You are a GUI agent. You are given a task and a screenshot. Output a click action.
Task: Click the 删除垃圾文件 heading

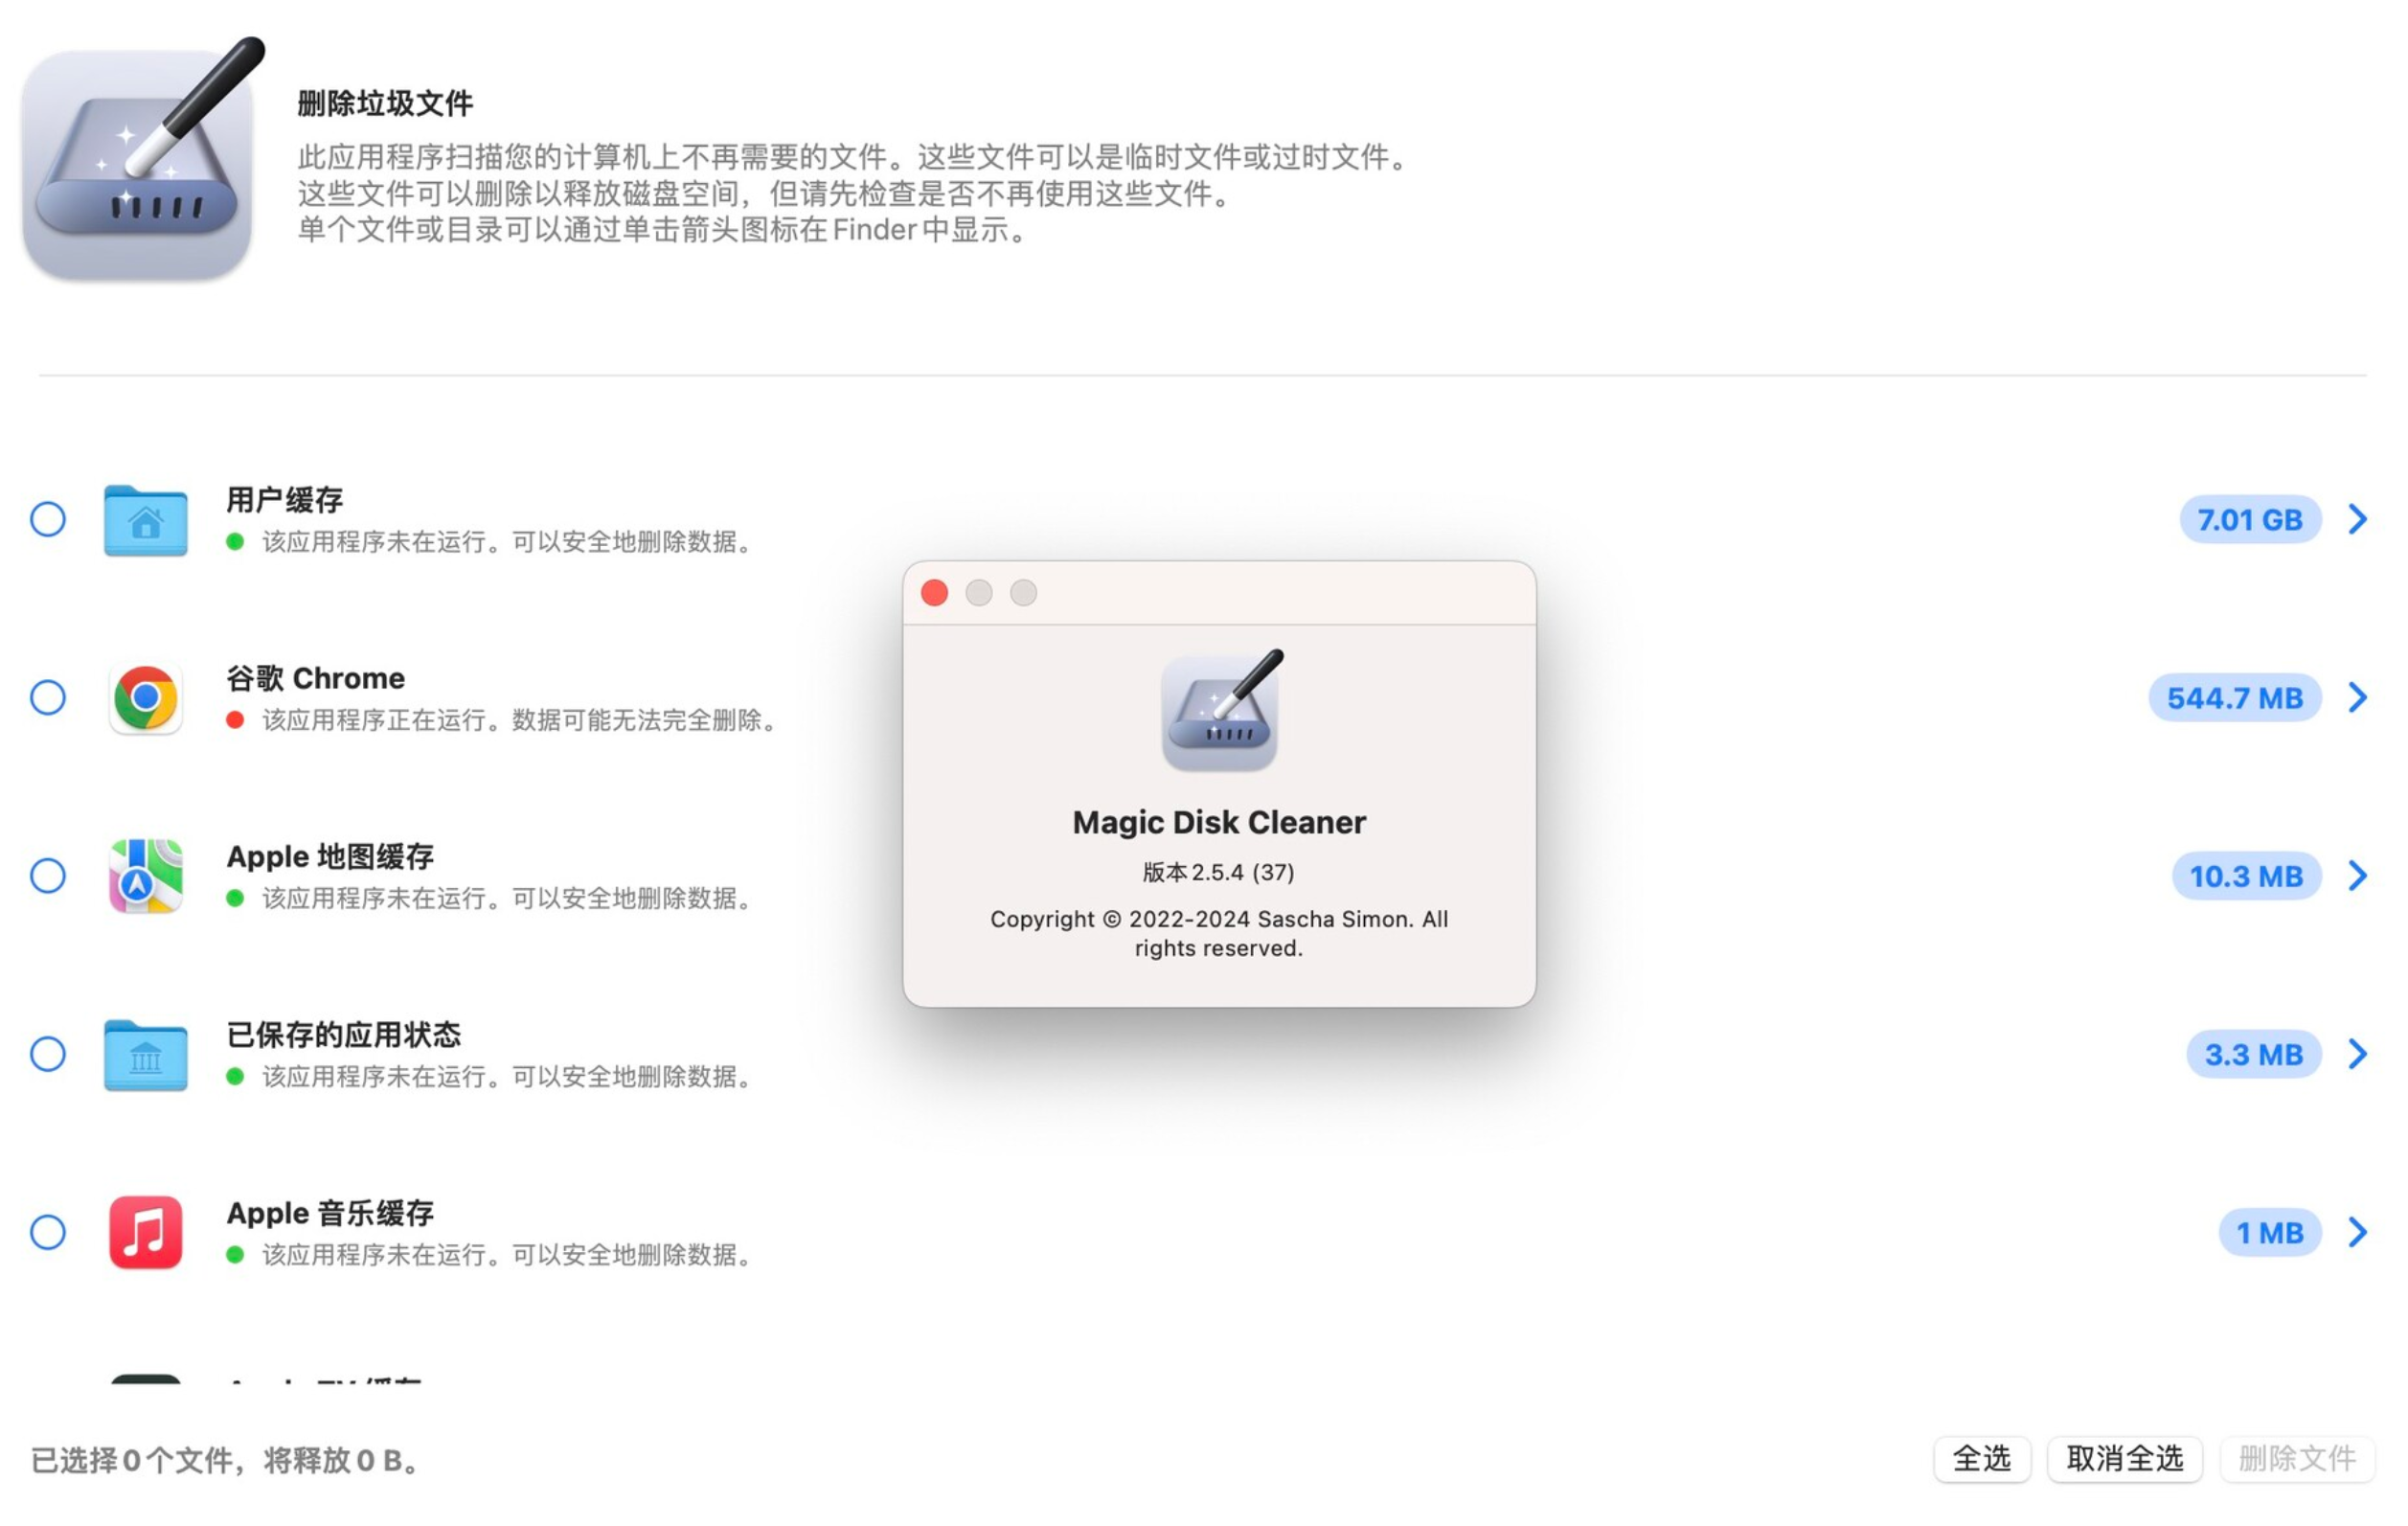tap(385, 103)
